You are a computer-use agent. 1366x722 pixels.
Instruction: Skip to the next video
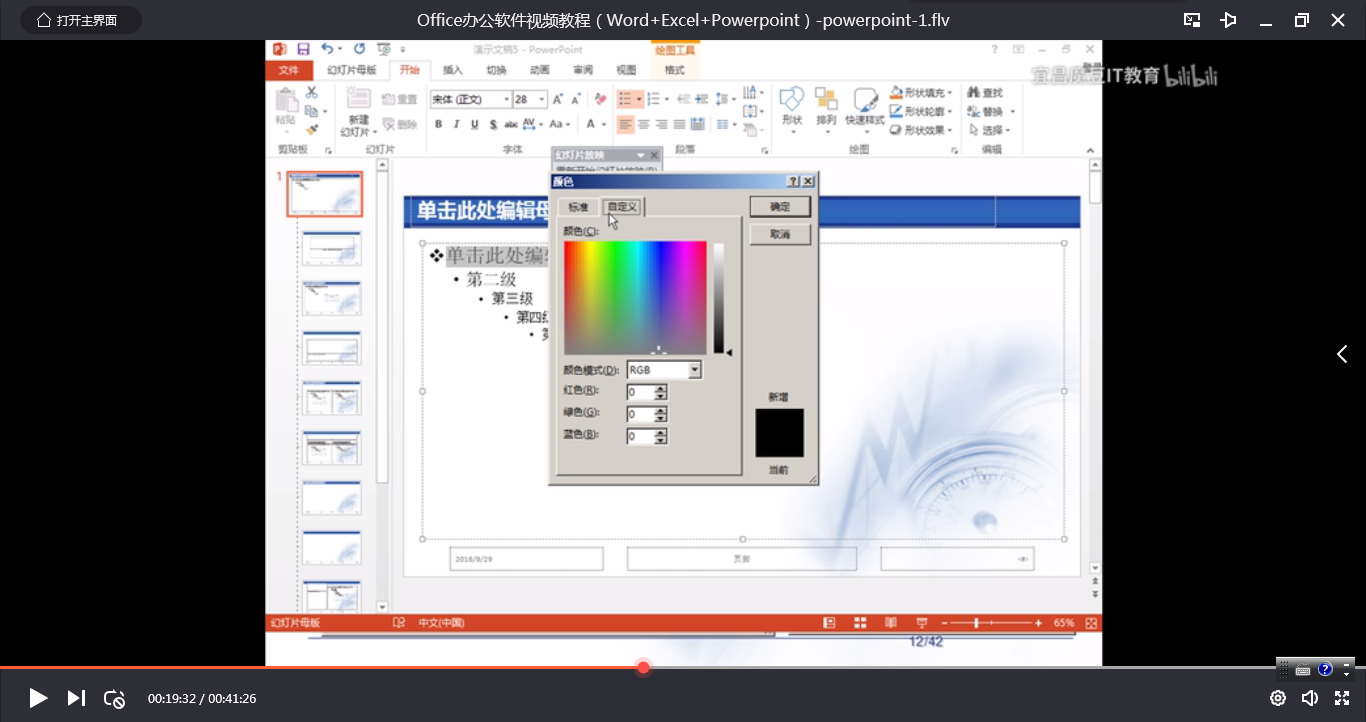76,698
